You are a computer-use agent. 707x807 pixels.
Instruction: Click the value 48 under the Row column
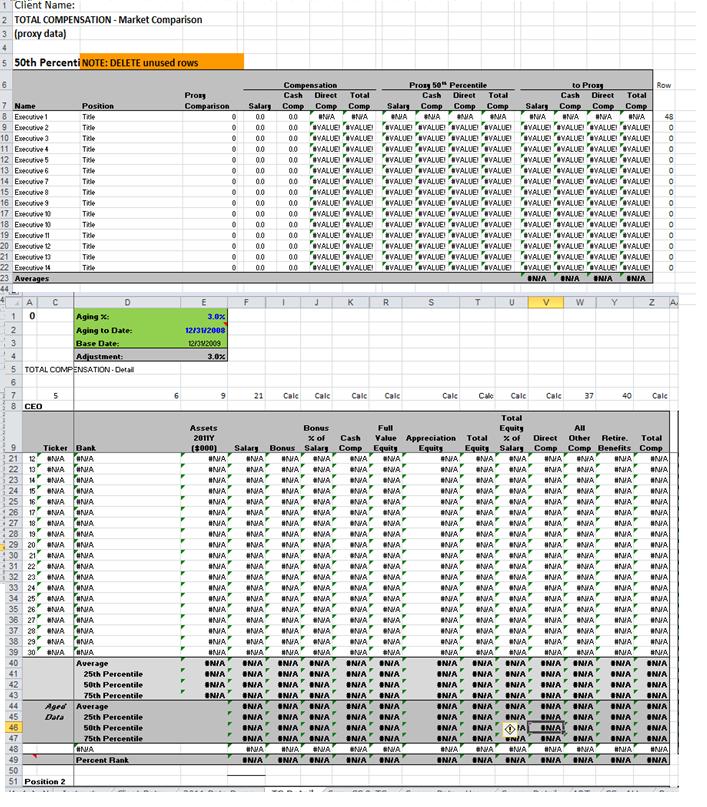pos(668,117)
